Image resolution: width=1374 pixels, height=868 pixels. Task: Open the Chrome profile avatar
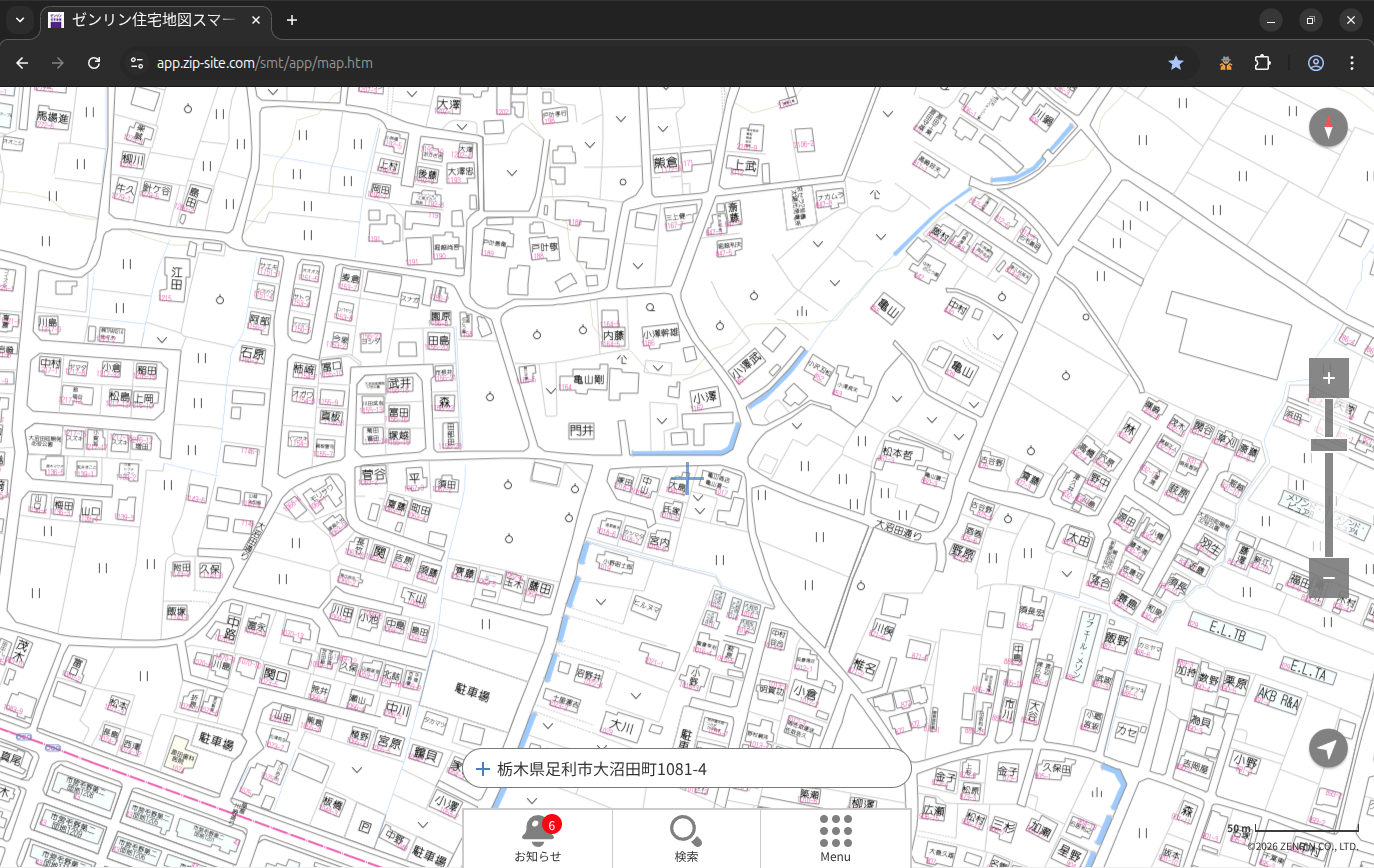1315,63
